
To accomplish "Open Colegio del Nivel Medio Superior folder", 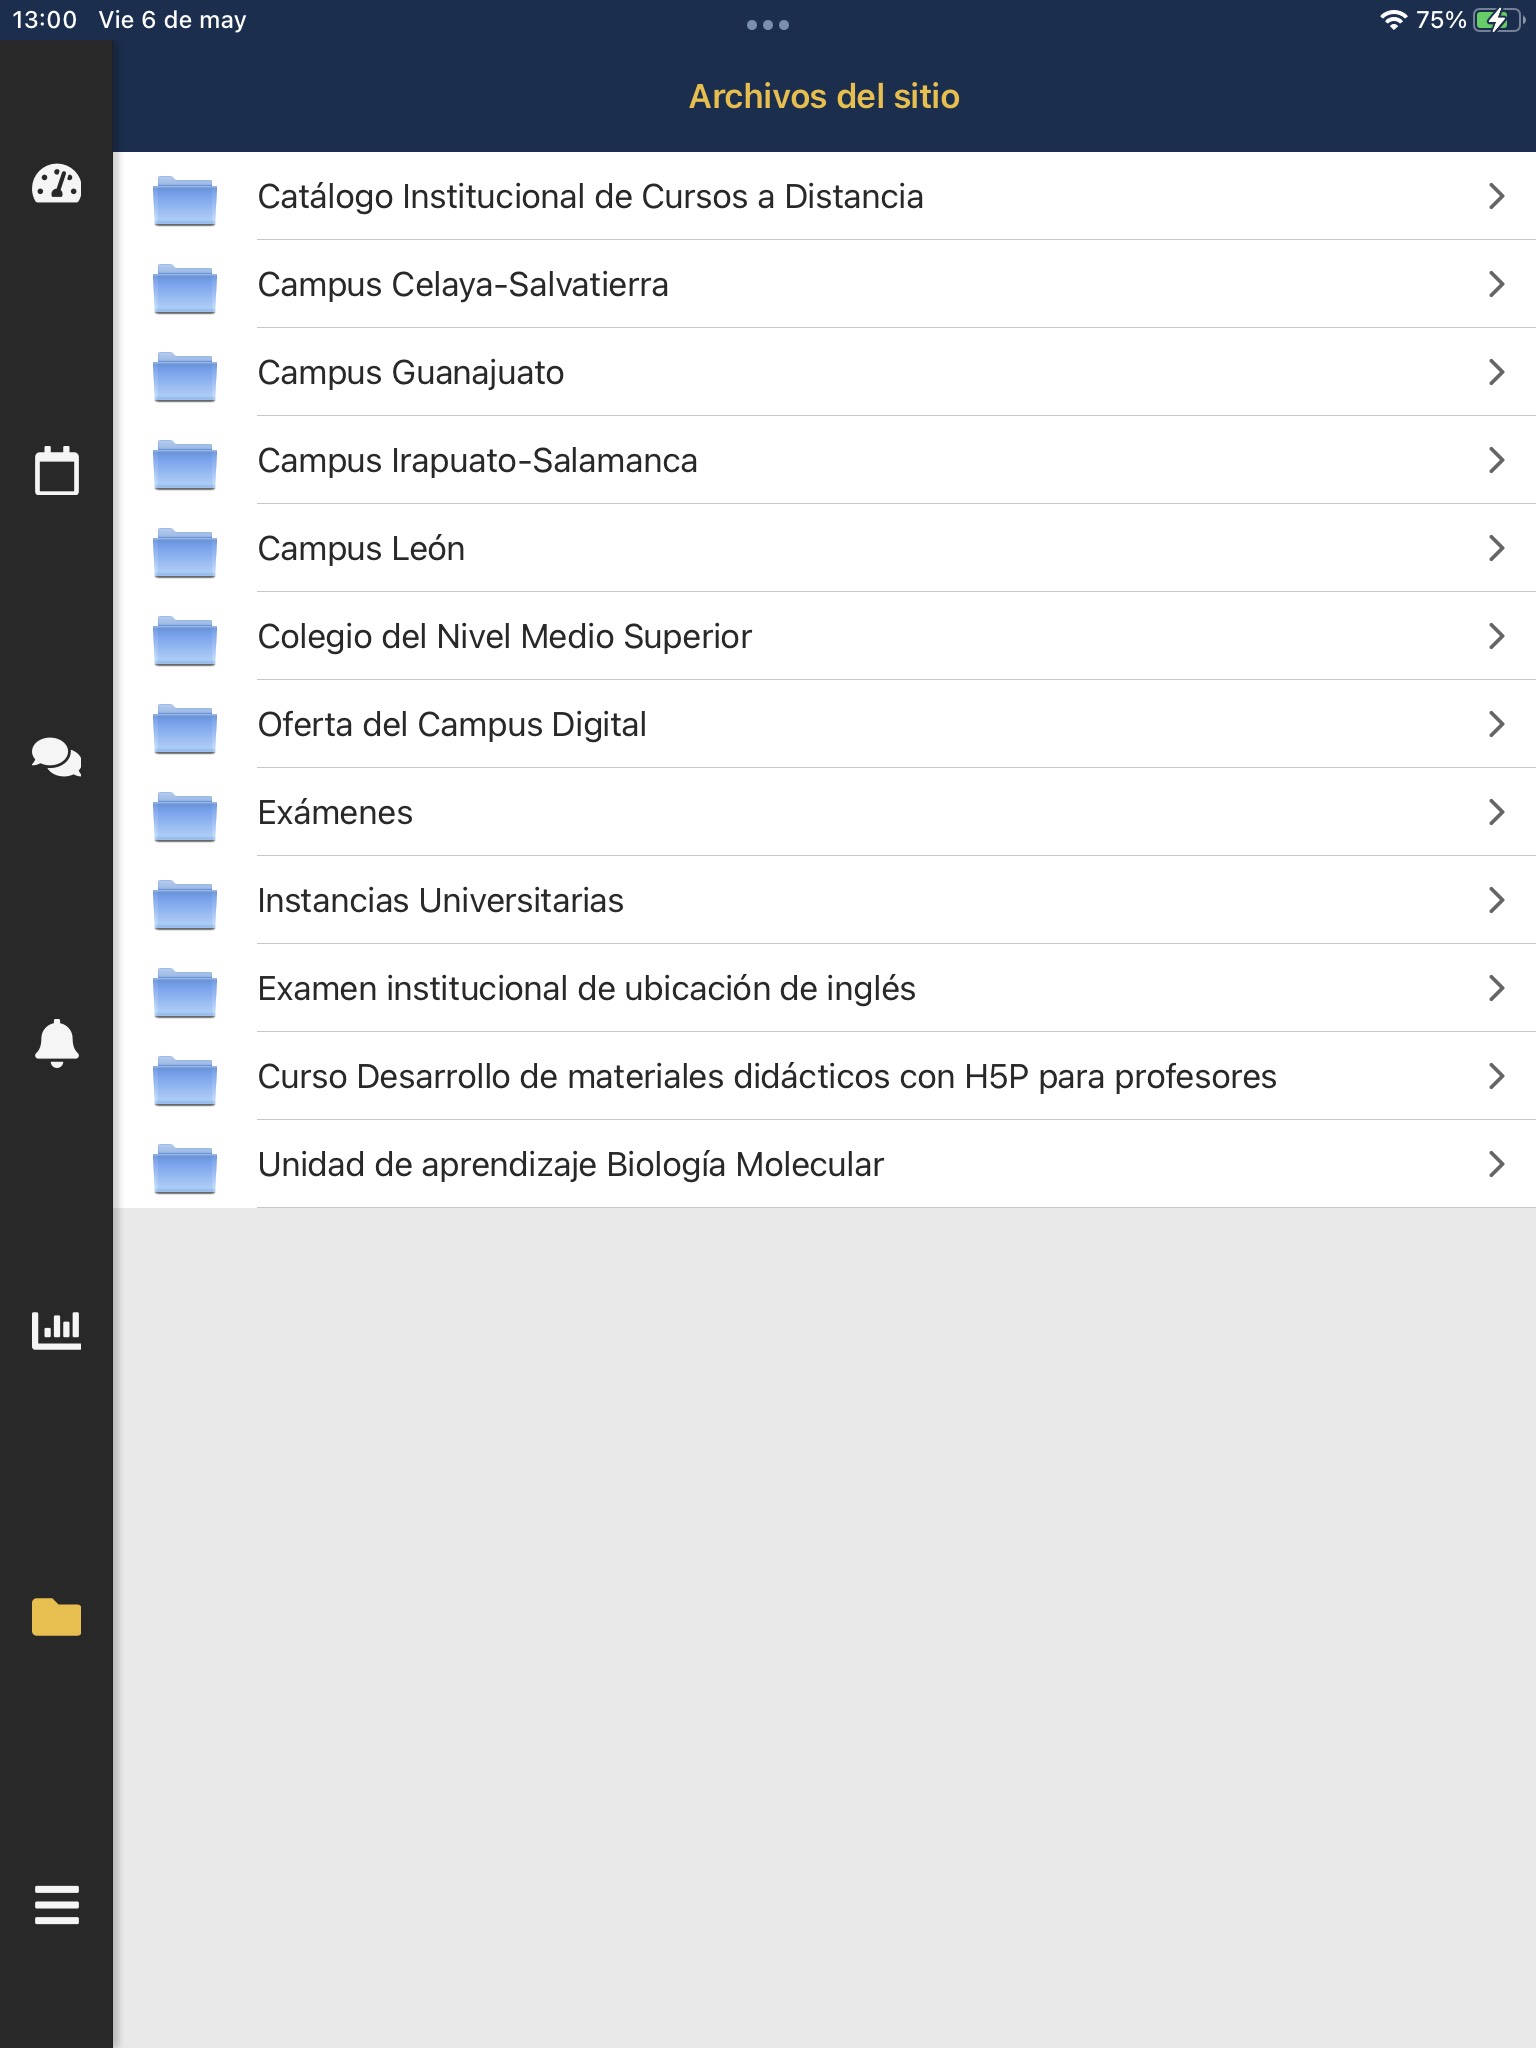I will [x=824, y=636].
